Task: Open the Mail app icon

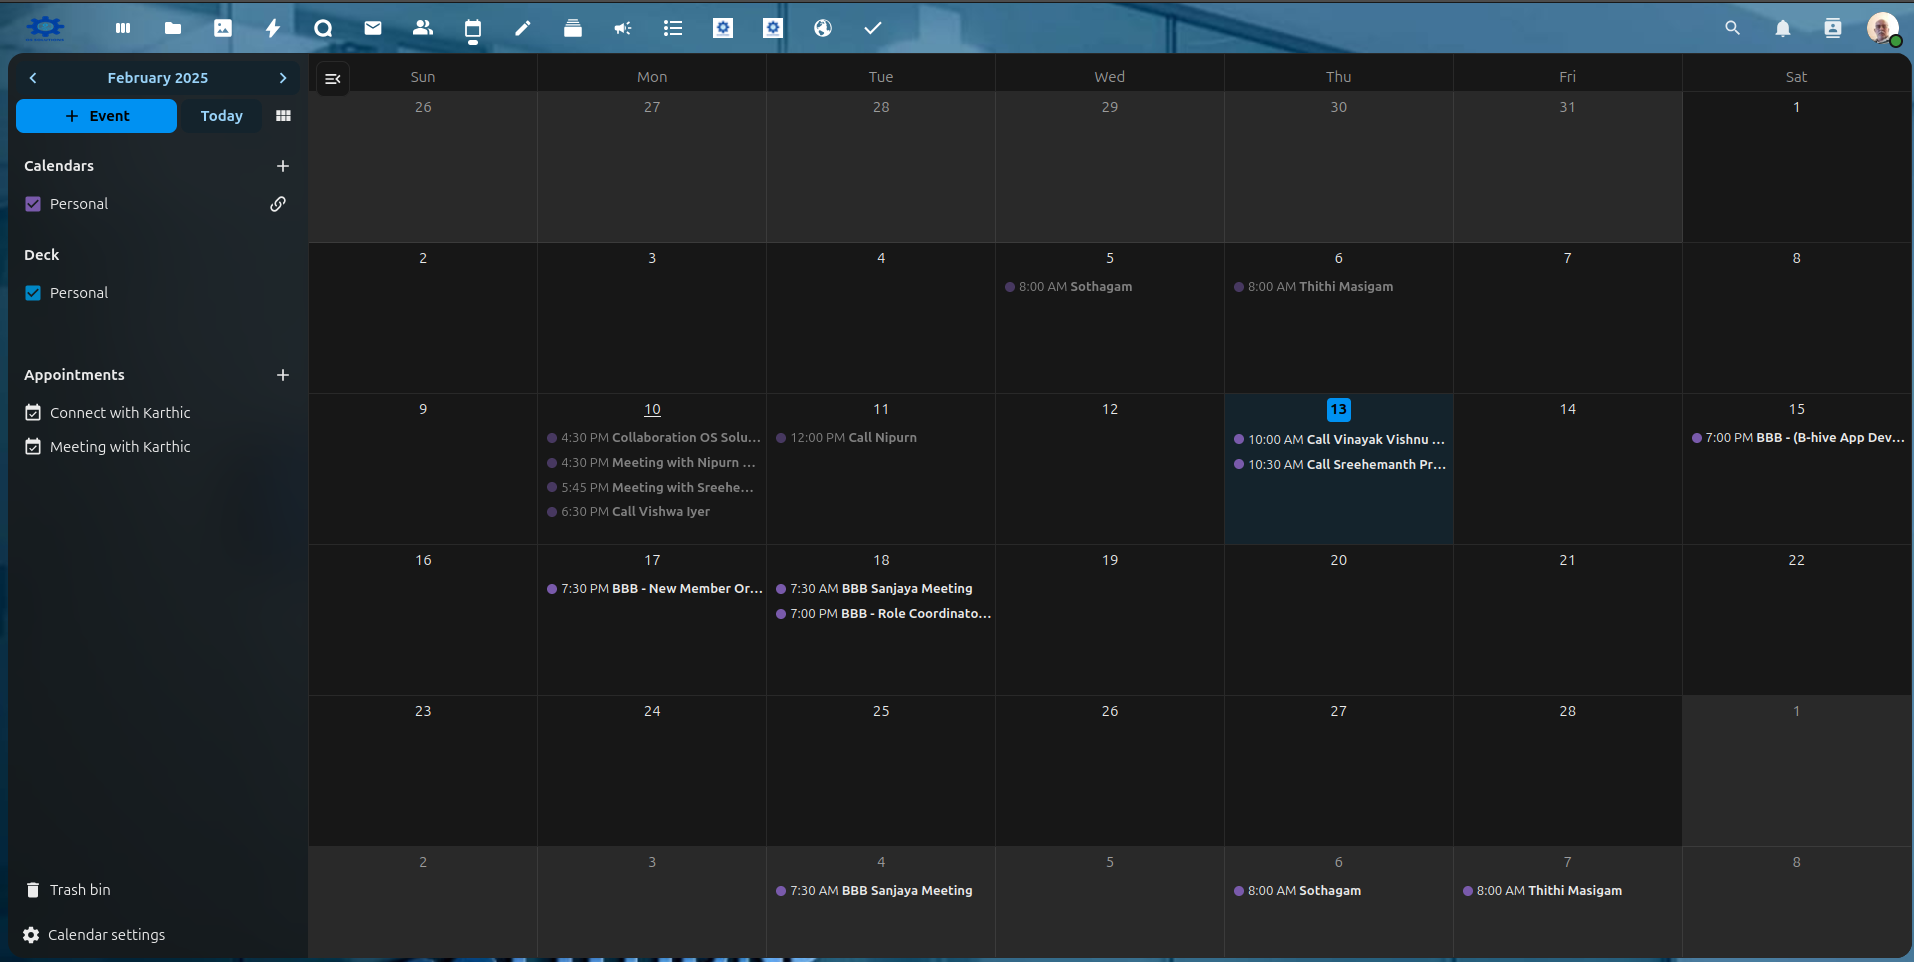Action: click(x=373, y=28)
